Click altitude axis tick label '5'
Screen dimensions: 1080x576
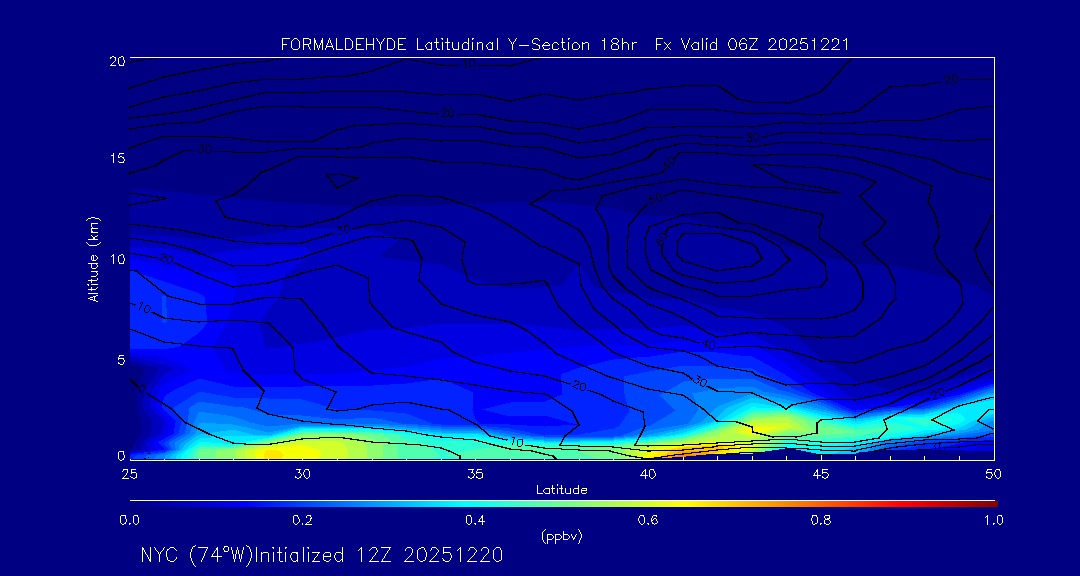[x=120, y=360]
